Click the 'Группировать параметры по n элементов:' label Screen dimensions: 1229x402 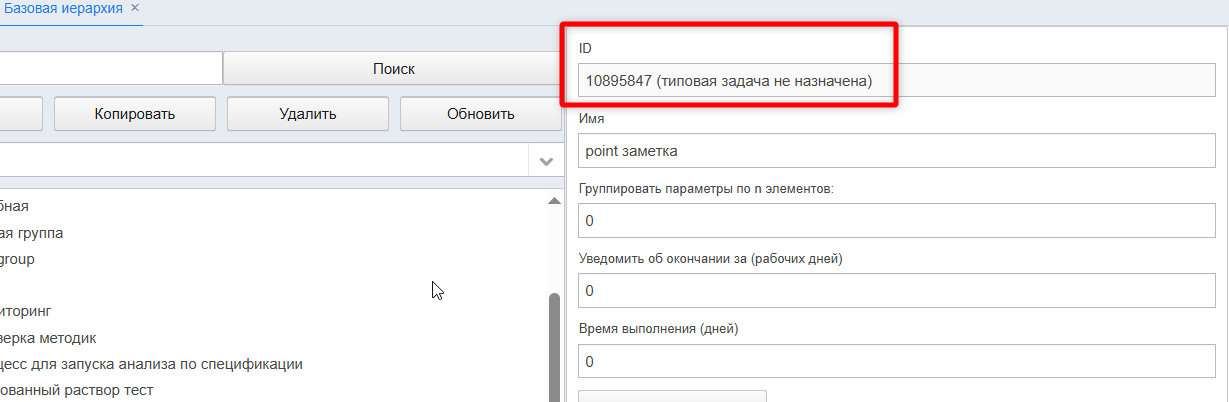coord(706,188)
